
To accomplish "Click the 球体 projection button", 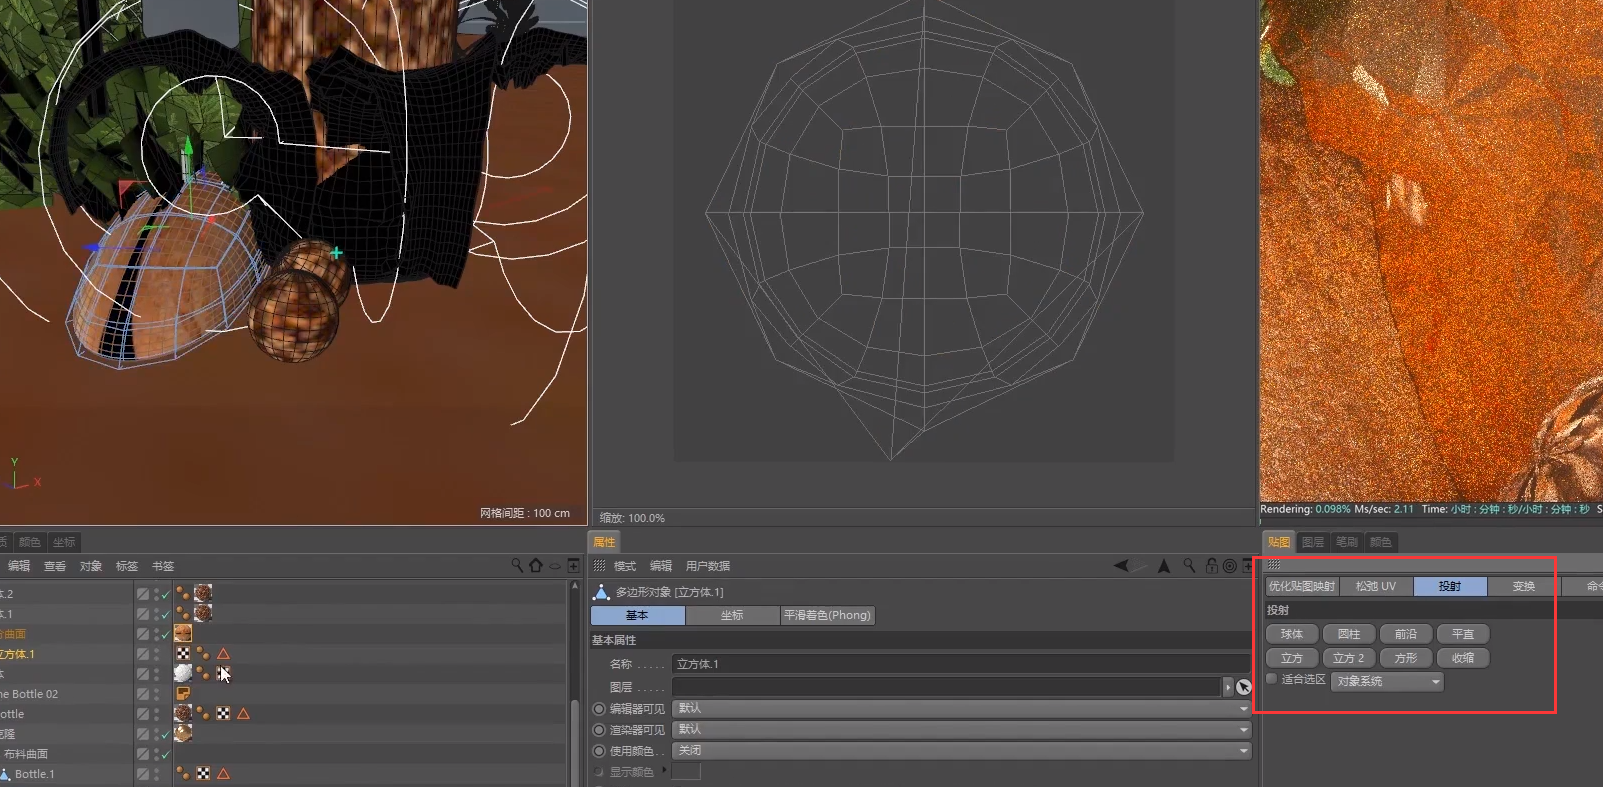I will pyautogui.click(x=1292, y=634).
